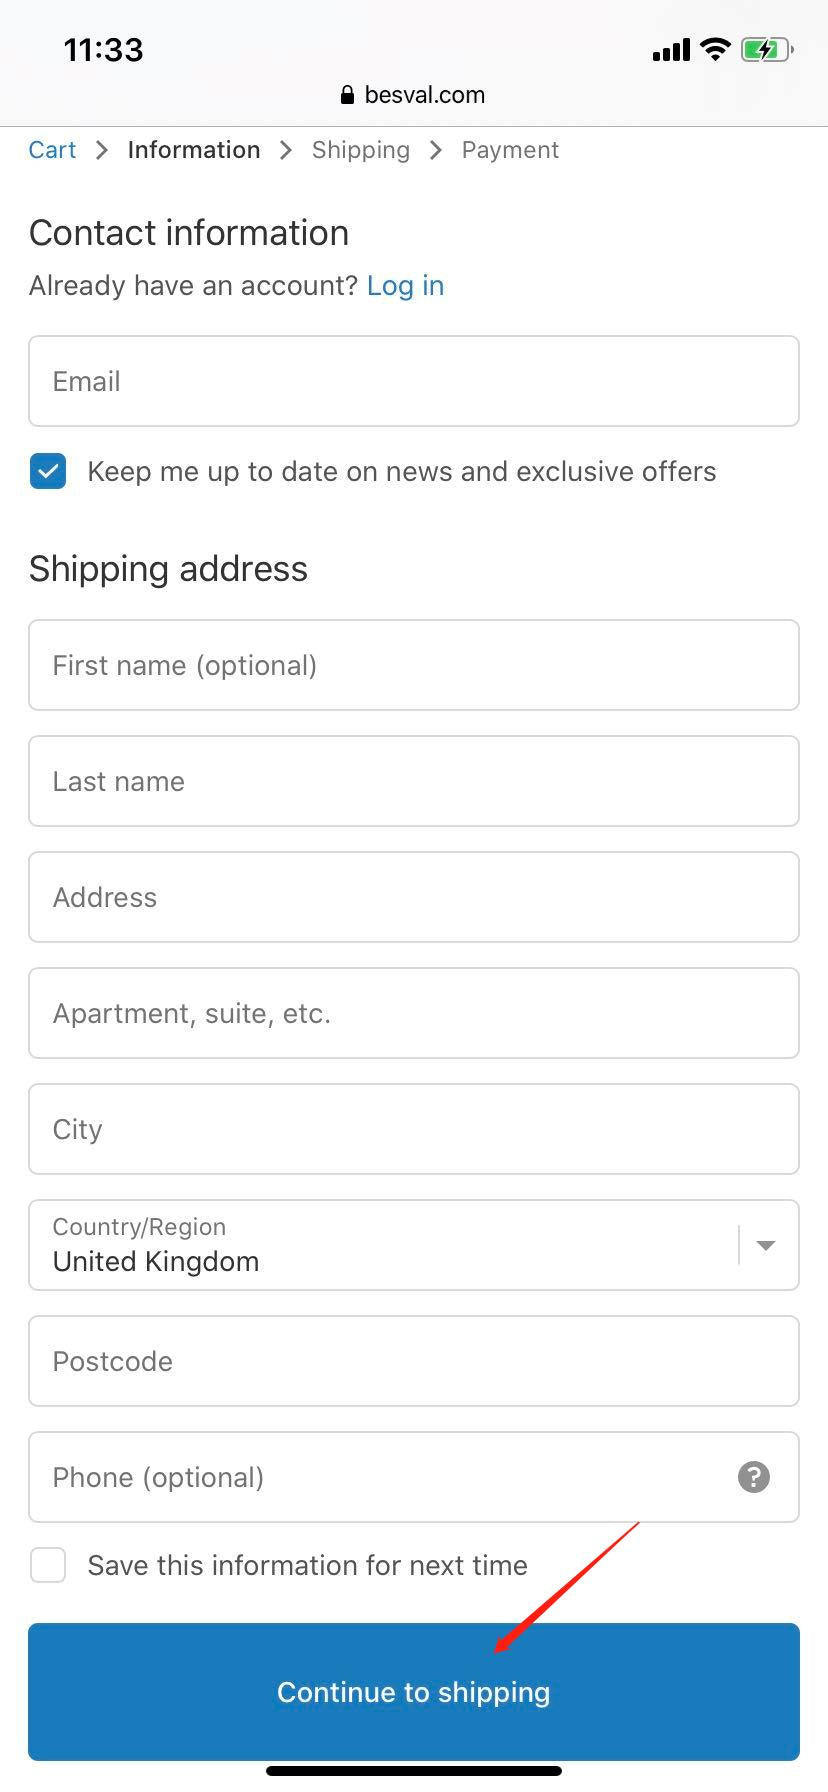Click the Log in link

[405, 286]
